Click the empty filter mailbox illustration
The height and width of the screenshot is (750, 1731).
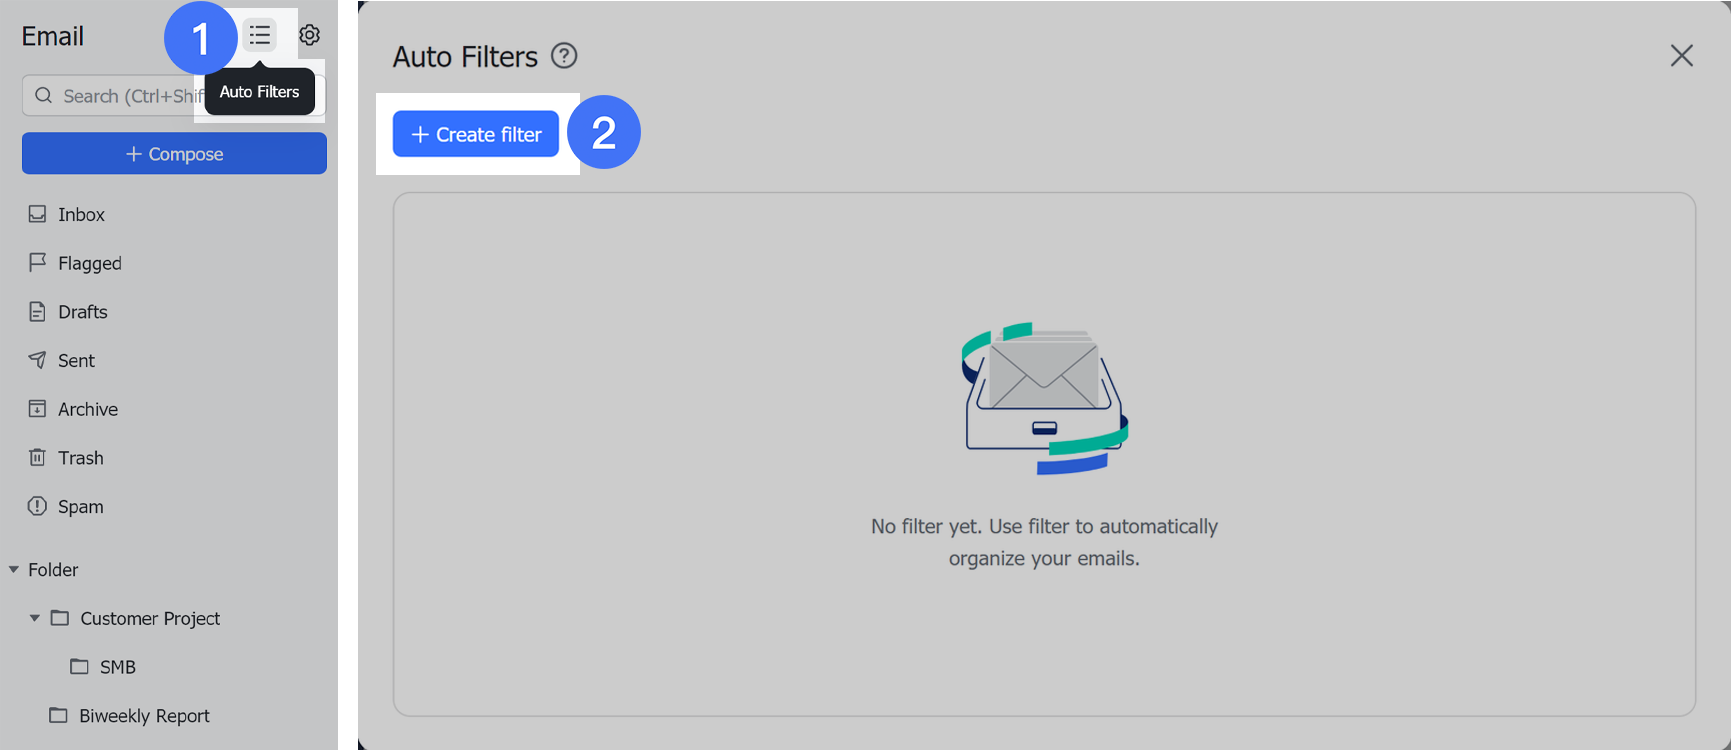(x=1044, y=398)
